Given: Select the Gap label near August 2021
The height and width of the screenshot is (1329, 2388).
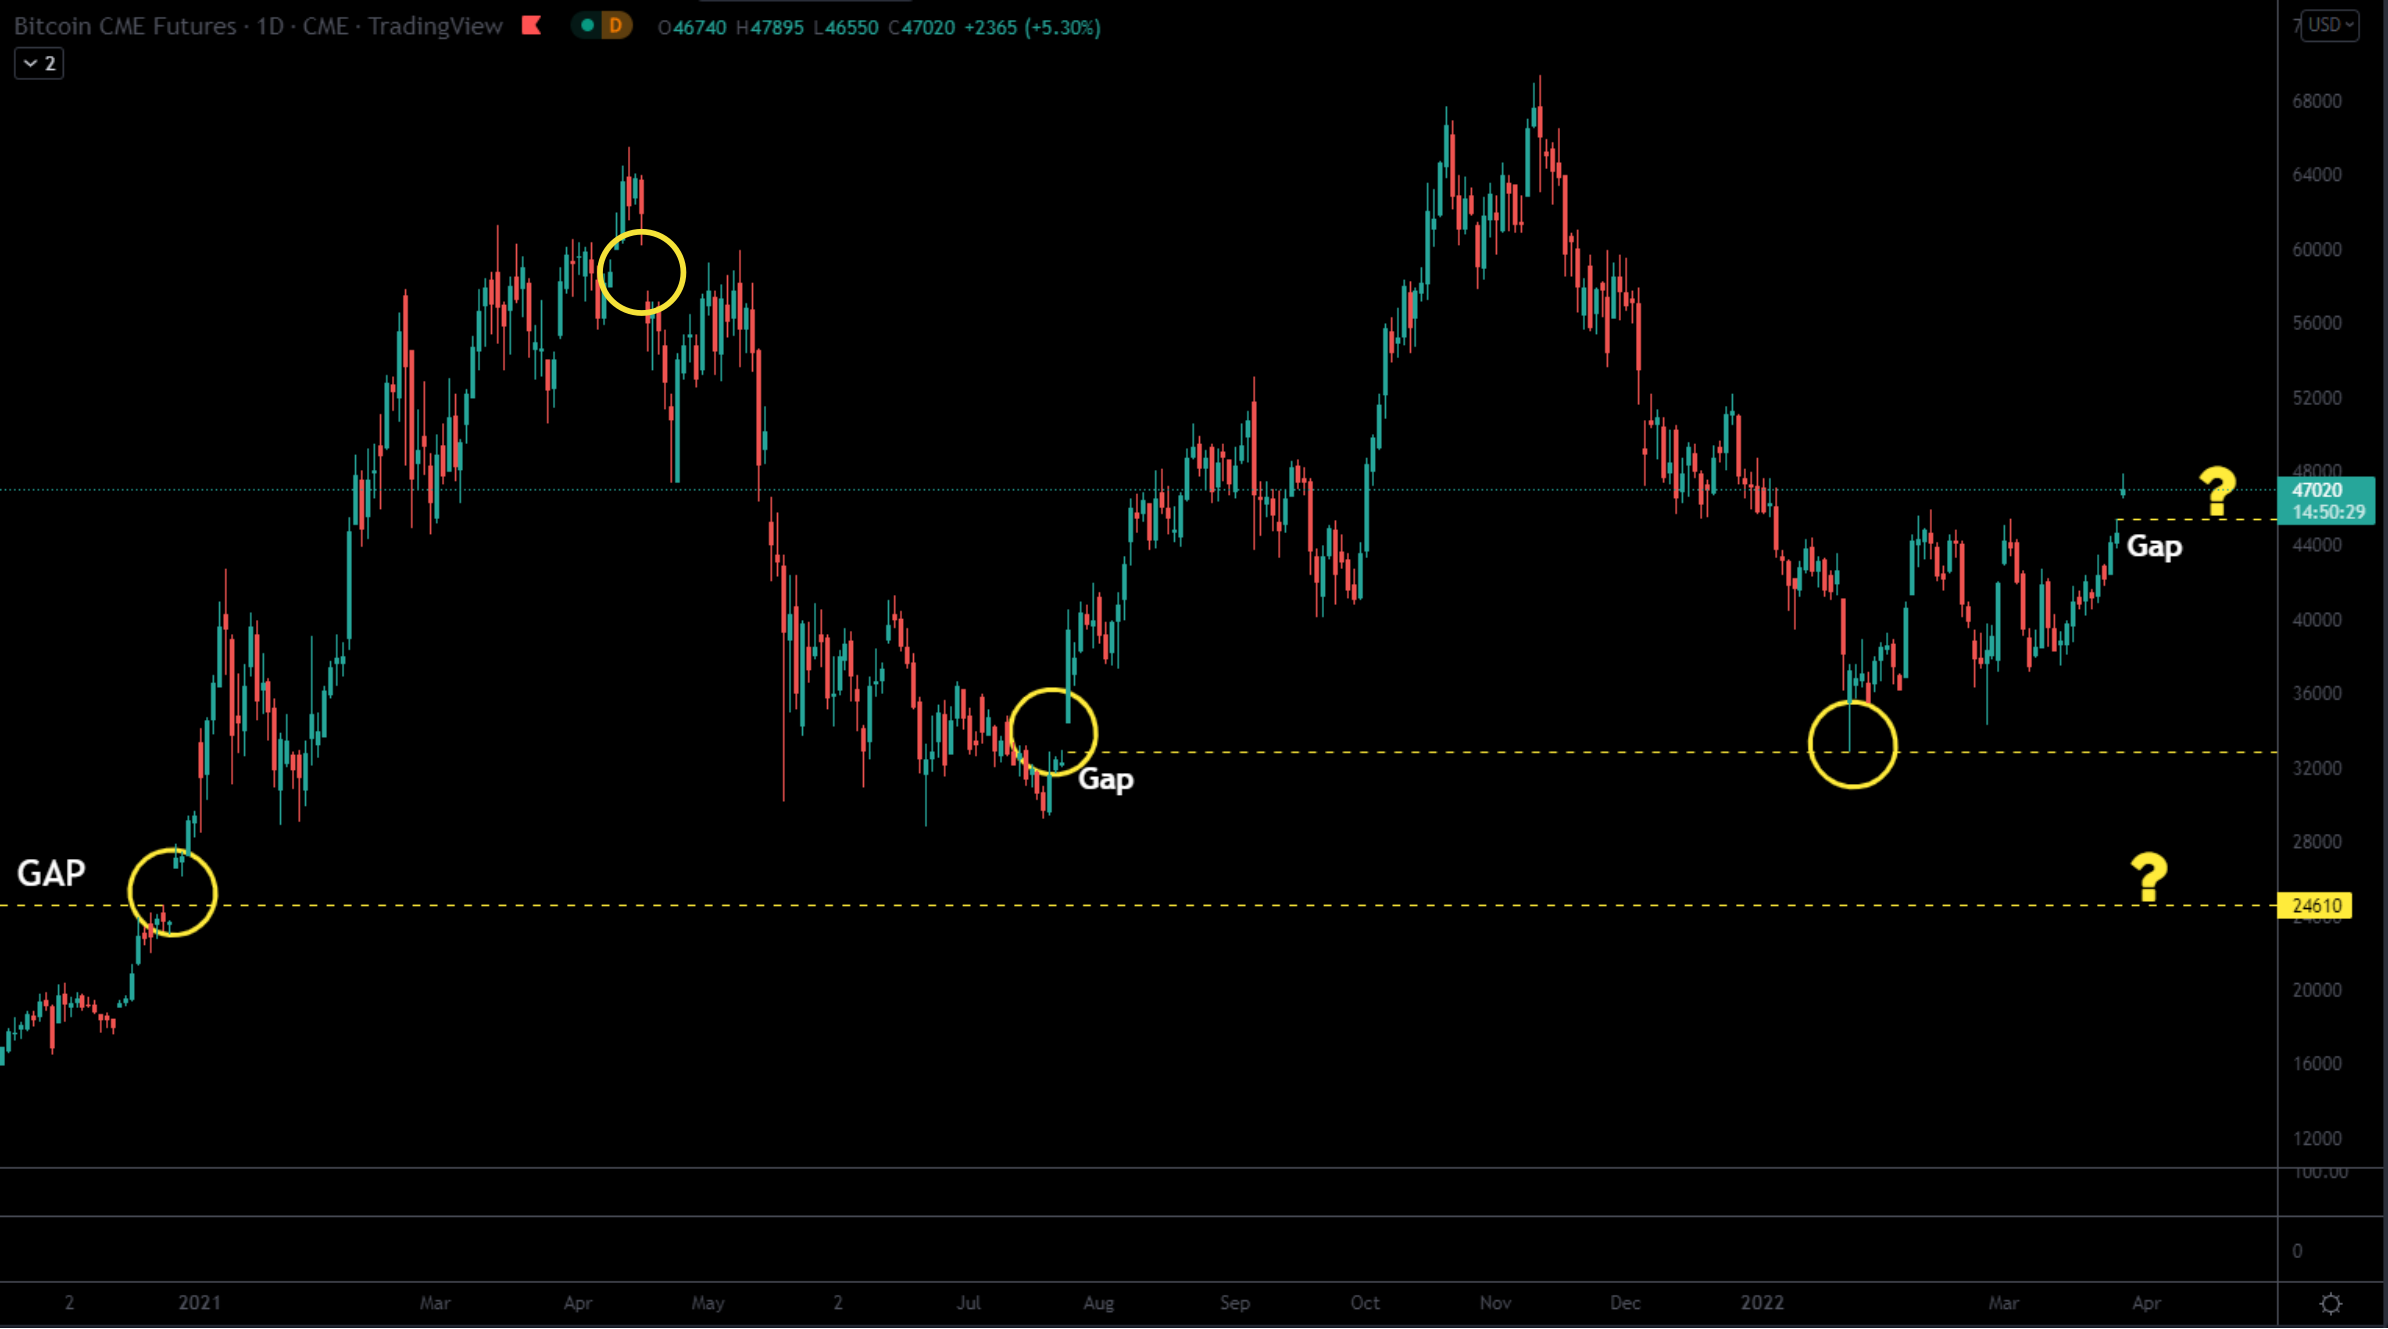Looking at the screenshot, I should [x=1105, y=778].
